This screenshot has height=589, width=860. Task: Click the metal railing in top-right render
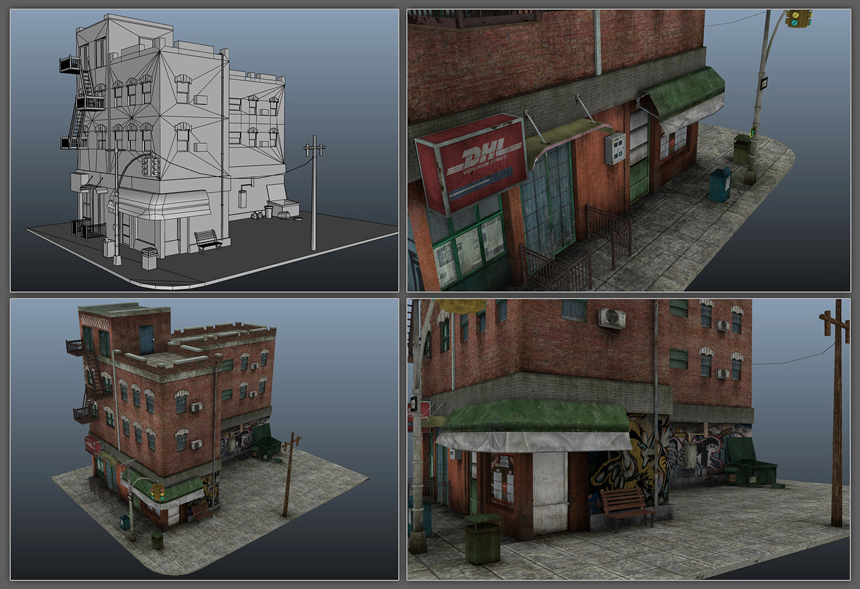pos(607,230)
